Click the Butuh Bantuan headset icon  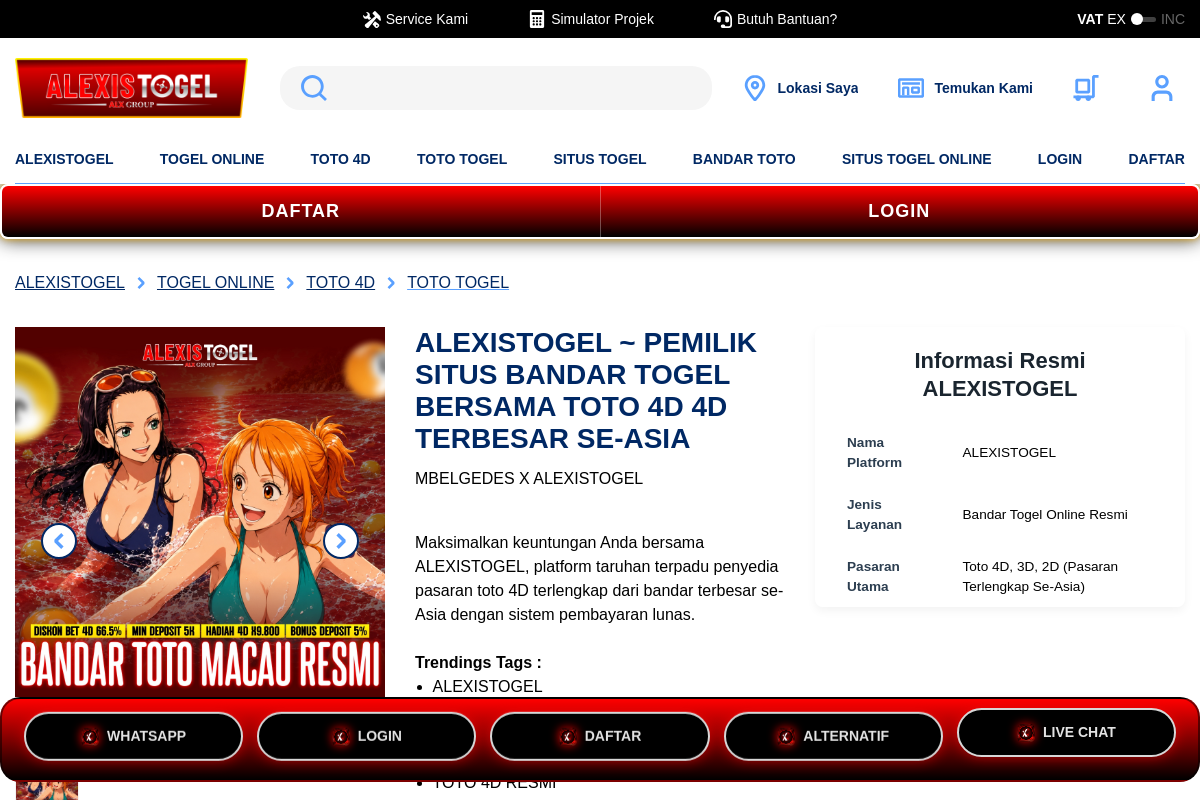click(723, 19)
